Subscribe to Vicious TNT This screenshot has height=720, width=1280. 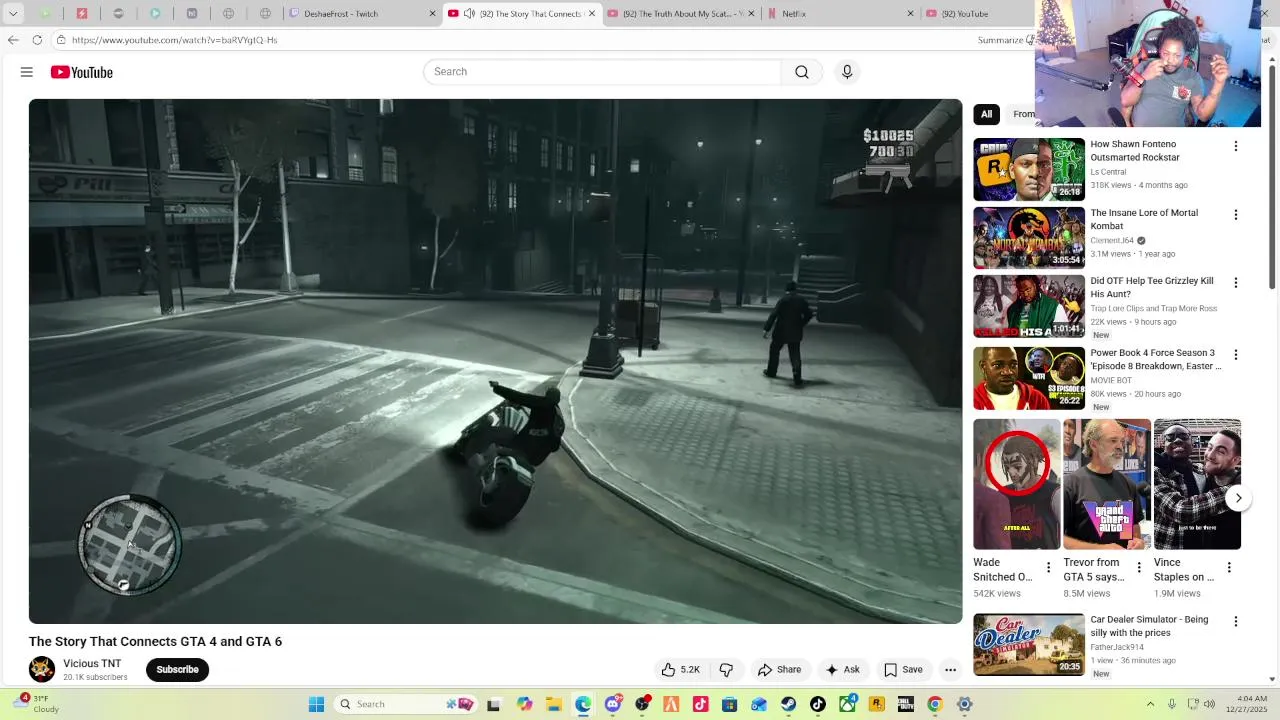[177, 670]
